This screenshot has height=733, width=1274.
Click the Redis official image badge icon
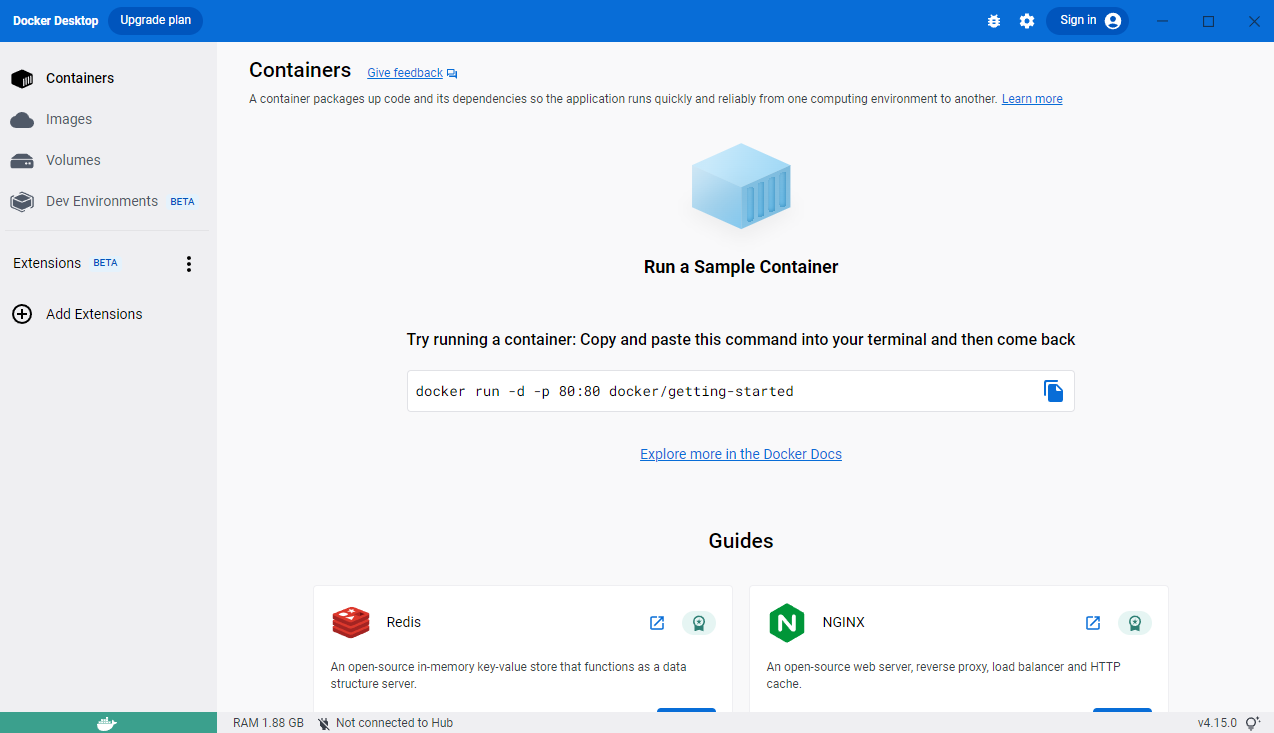click(699, 623)
